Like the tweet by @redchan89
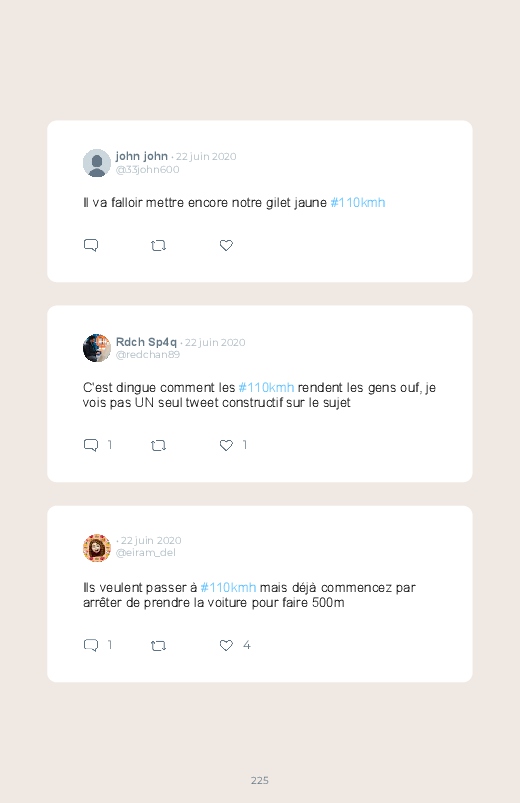This screenshot has height=803, width=520. 226,445
